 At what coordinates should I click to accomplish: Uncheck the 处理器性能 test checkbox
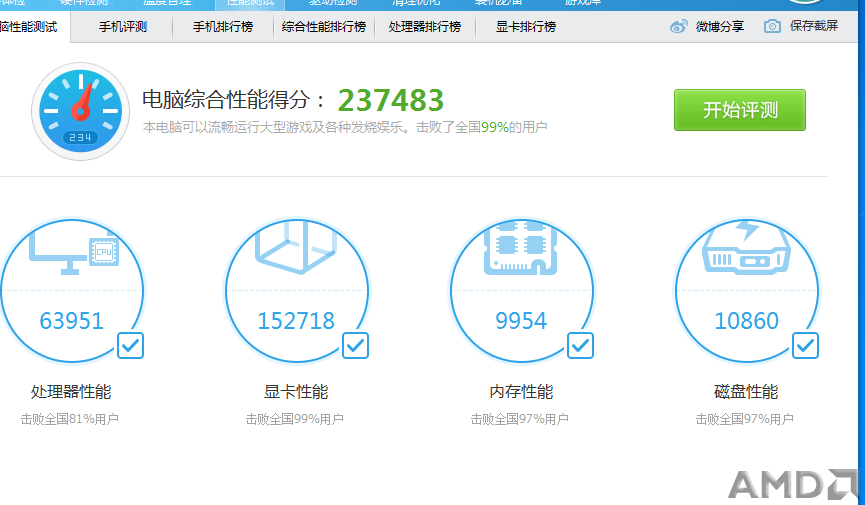coord(130,345)
